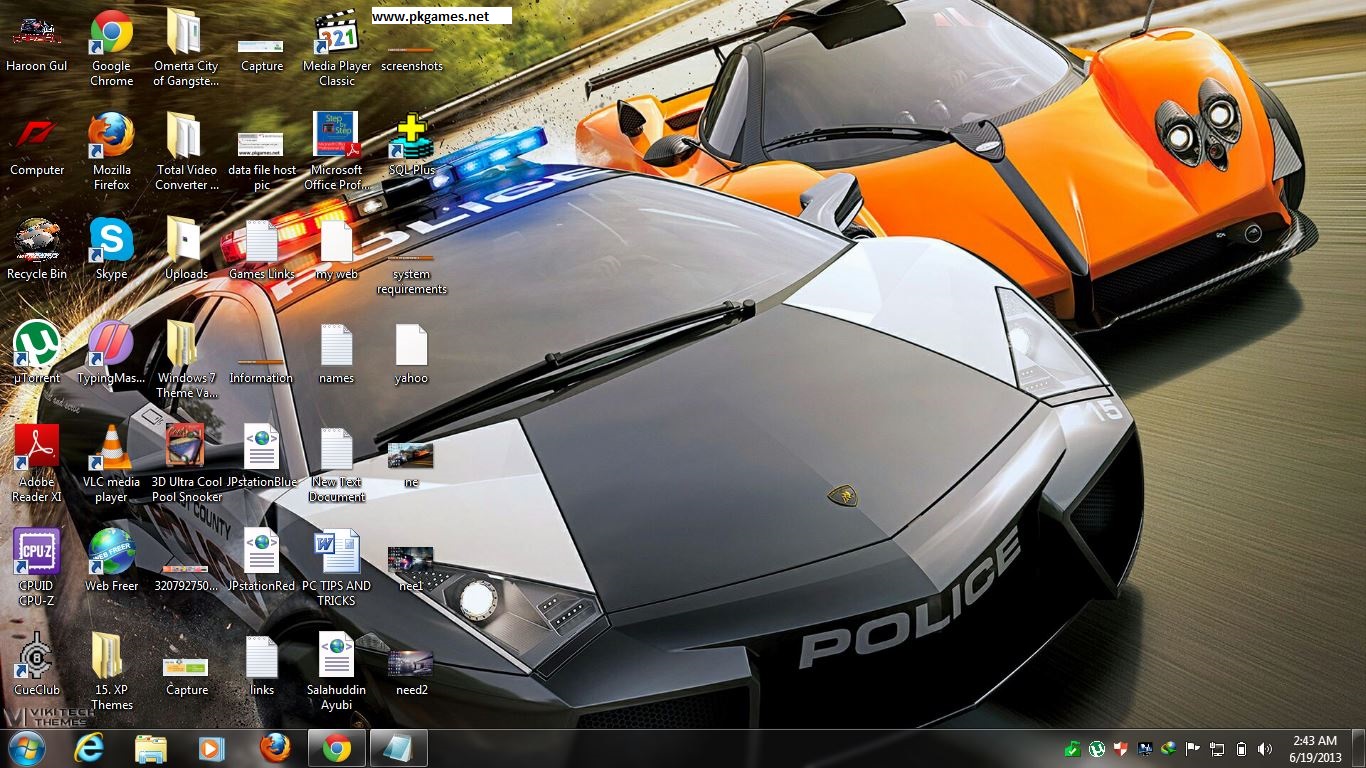This screenshot has width=1366, height=768.
Task: Launch µTorrent from the desktop shortcut
Action: point(37,354)
